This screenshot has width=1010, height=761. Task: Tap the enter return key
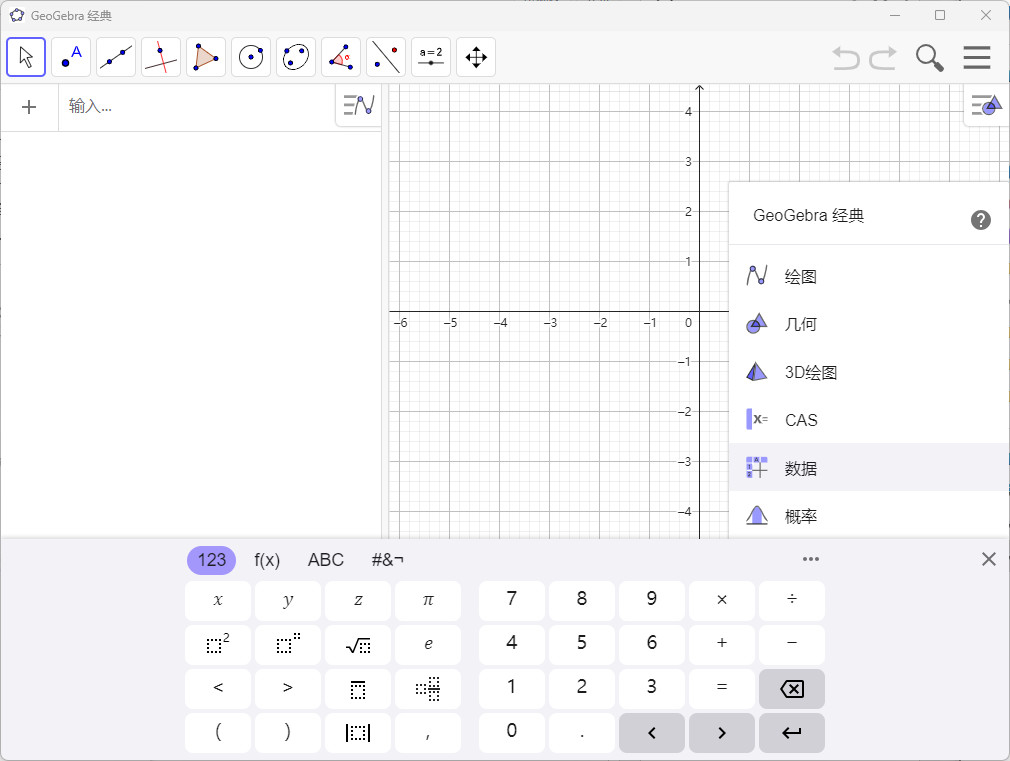click(792, 733)
